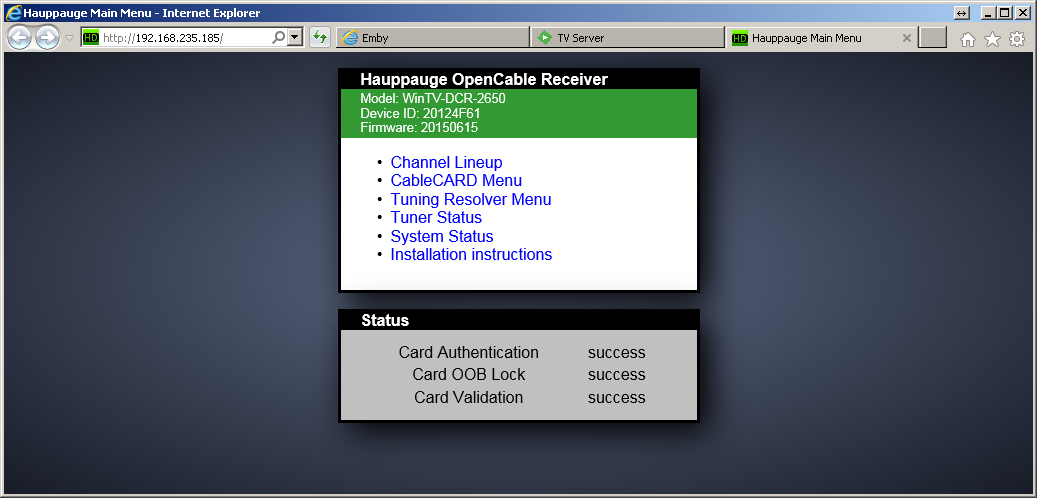Open the Channel Lineup link
1037x498 pixels.
446,162
